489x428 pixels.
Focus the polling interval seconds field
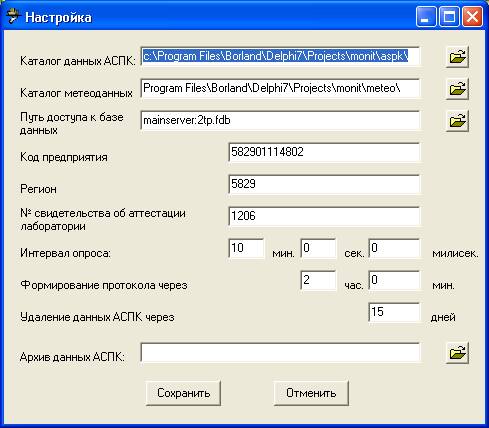[318, 248]
